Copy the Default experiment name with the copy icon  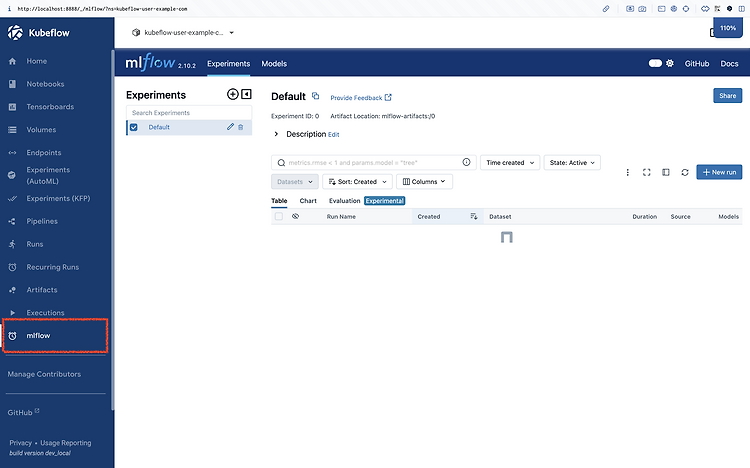pyautogui.click(x=315, y=96)
